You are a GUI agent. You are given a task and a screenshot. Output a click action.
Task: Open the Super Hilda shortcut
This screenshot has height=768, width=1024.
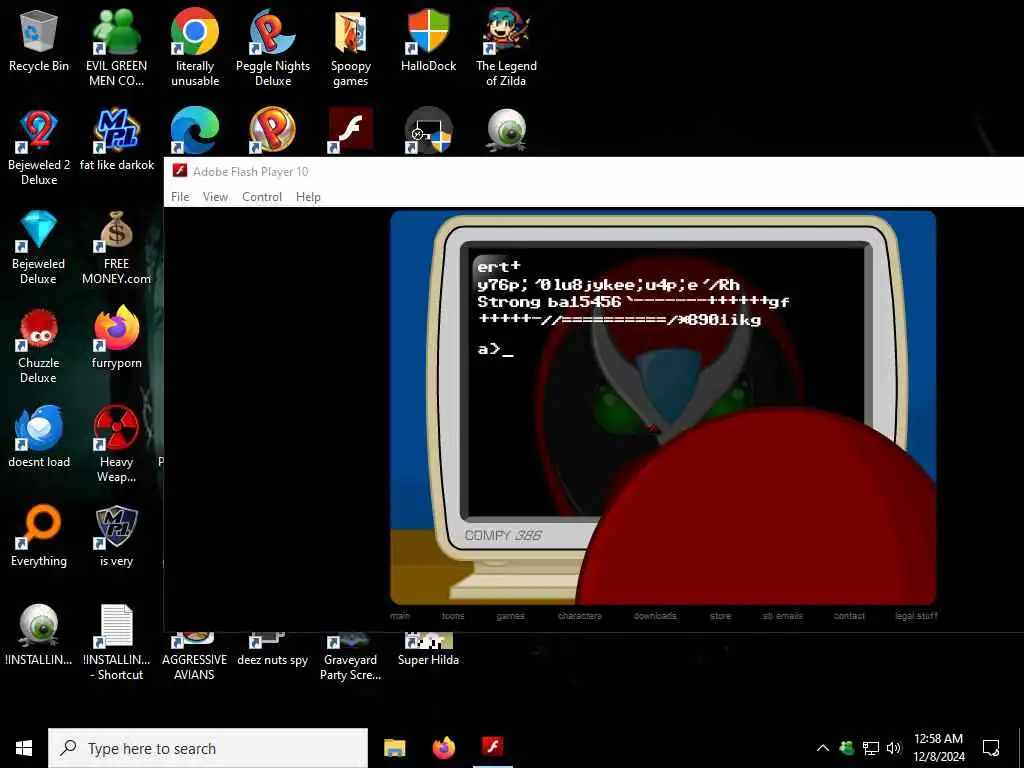point(428,650)
